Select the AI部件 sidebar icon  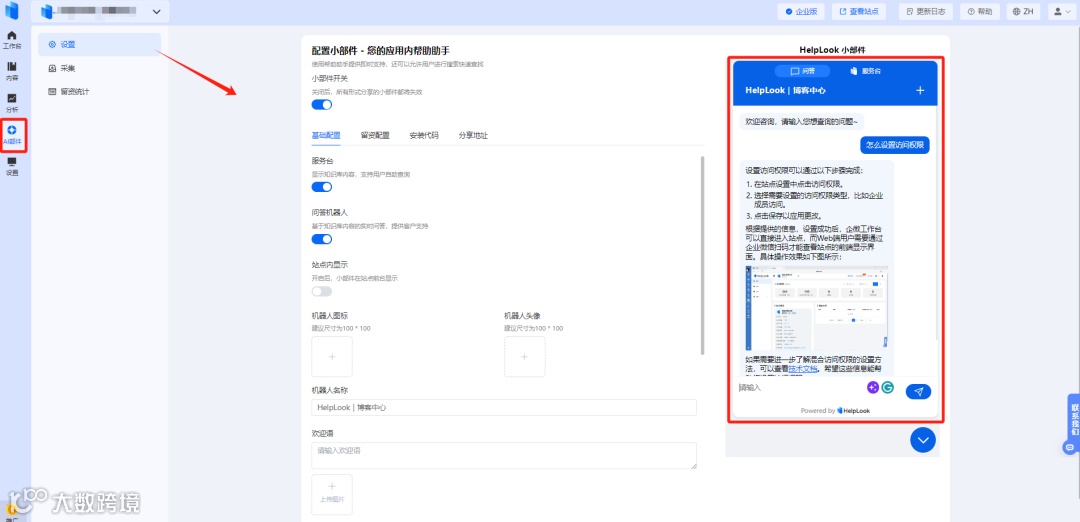(x=12, y=134)
